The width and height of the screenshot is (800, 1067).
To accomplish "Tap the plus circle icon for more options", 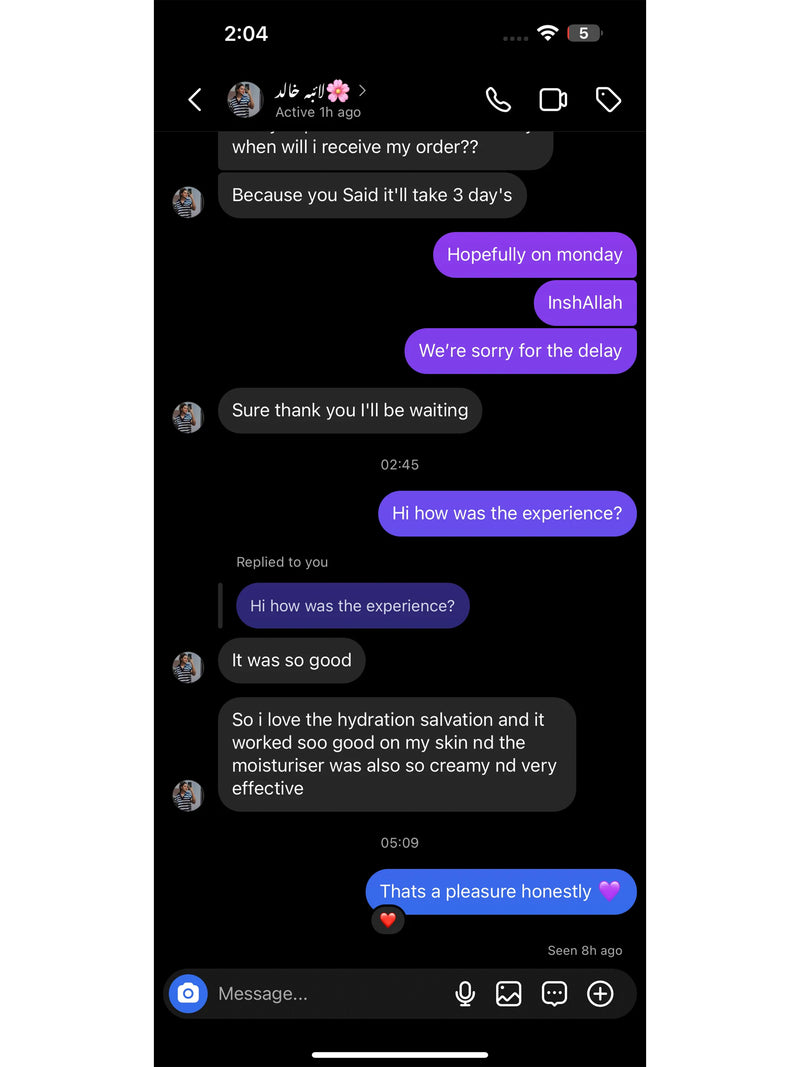I will pyautogui.click(x=600, y=994).
